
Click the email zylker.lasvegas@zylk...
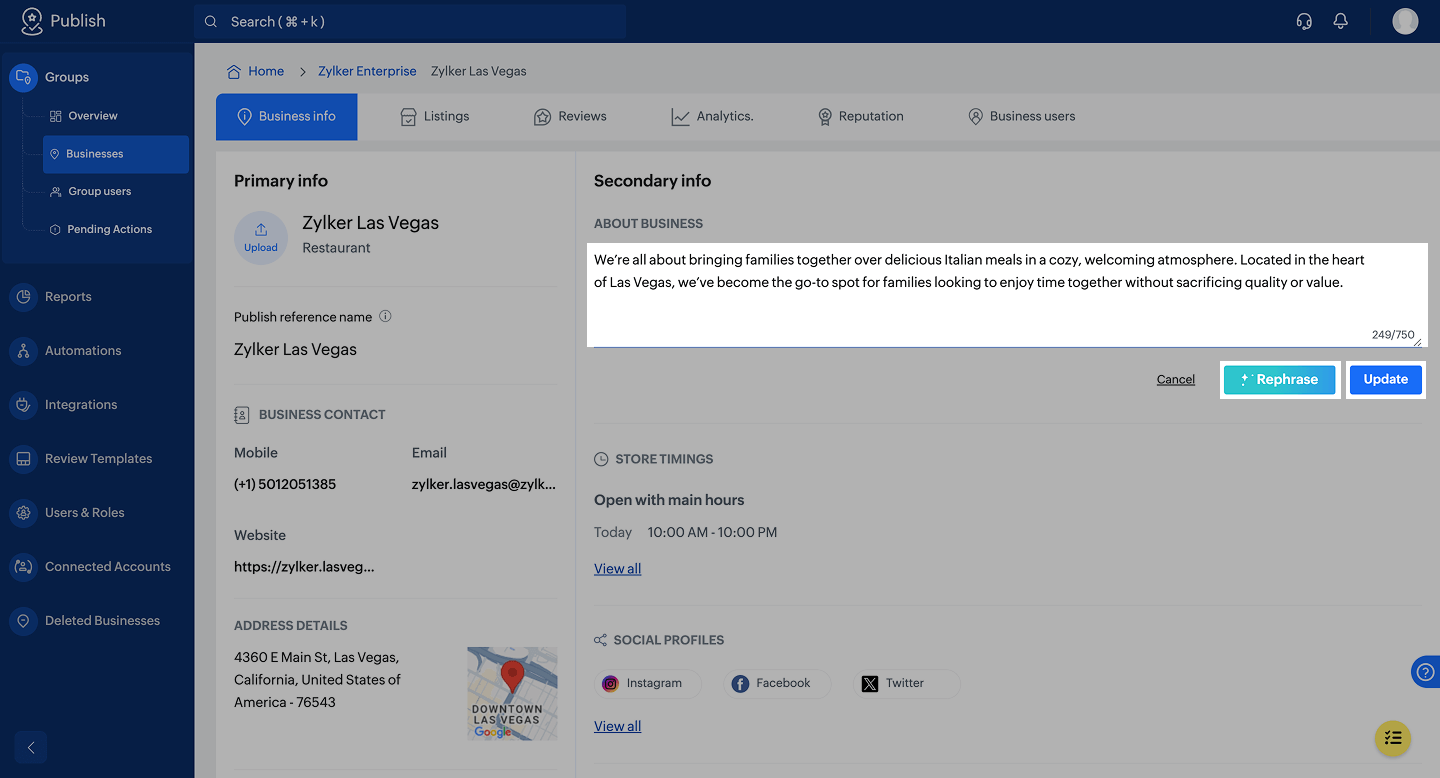pyautogui.click(x=483, y=485)
